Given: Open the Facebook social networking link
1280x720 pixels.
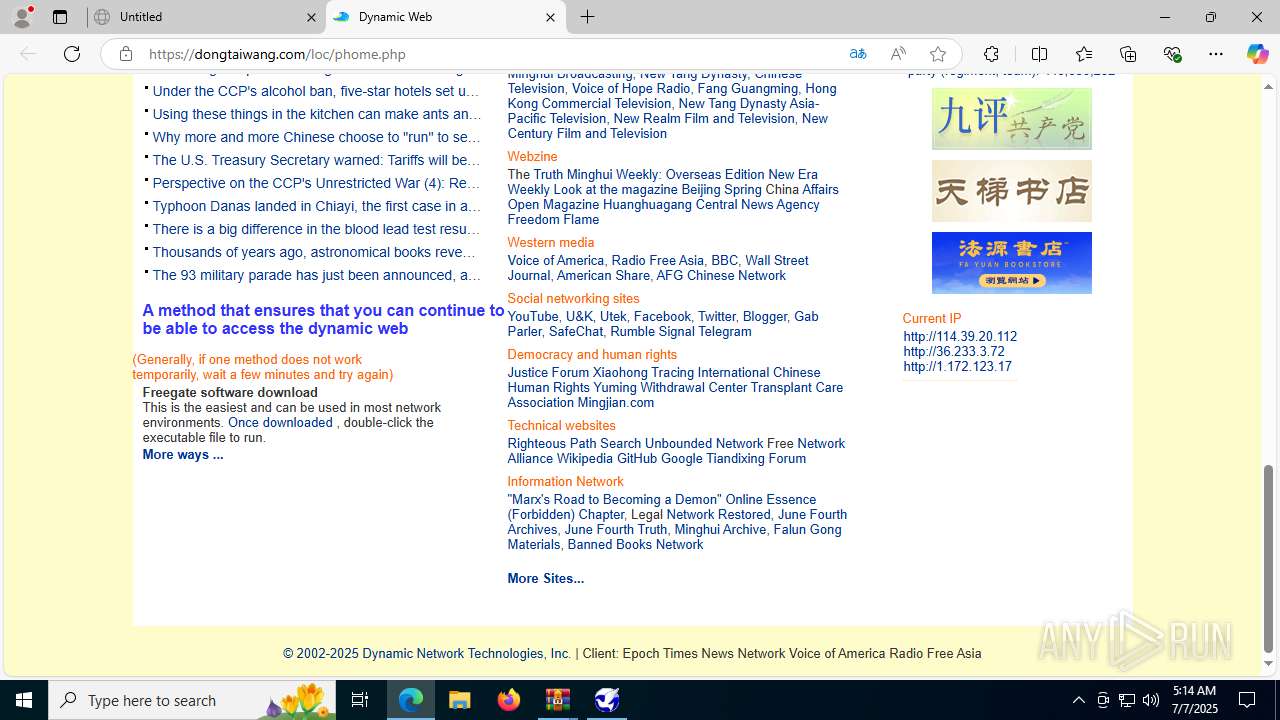Looking at the screenshot, I should [662, 317].
